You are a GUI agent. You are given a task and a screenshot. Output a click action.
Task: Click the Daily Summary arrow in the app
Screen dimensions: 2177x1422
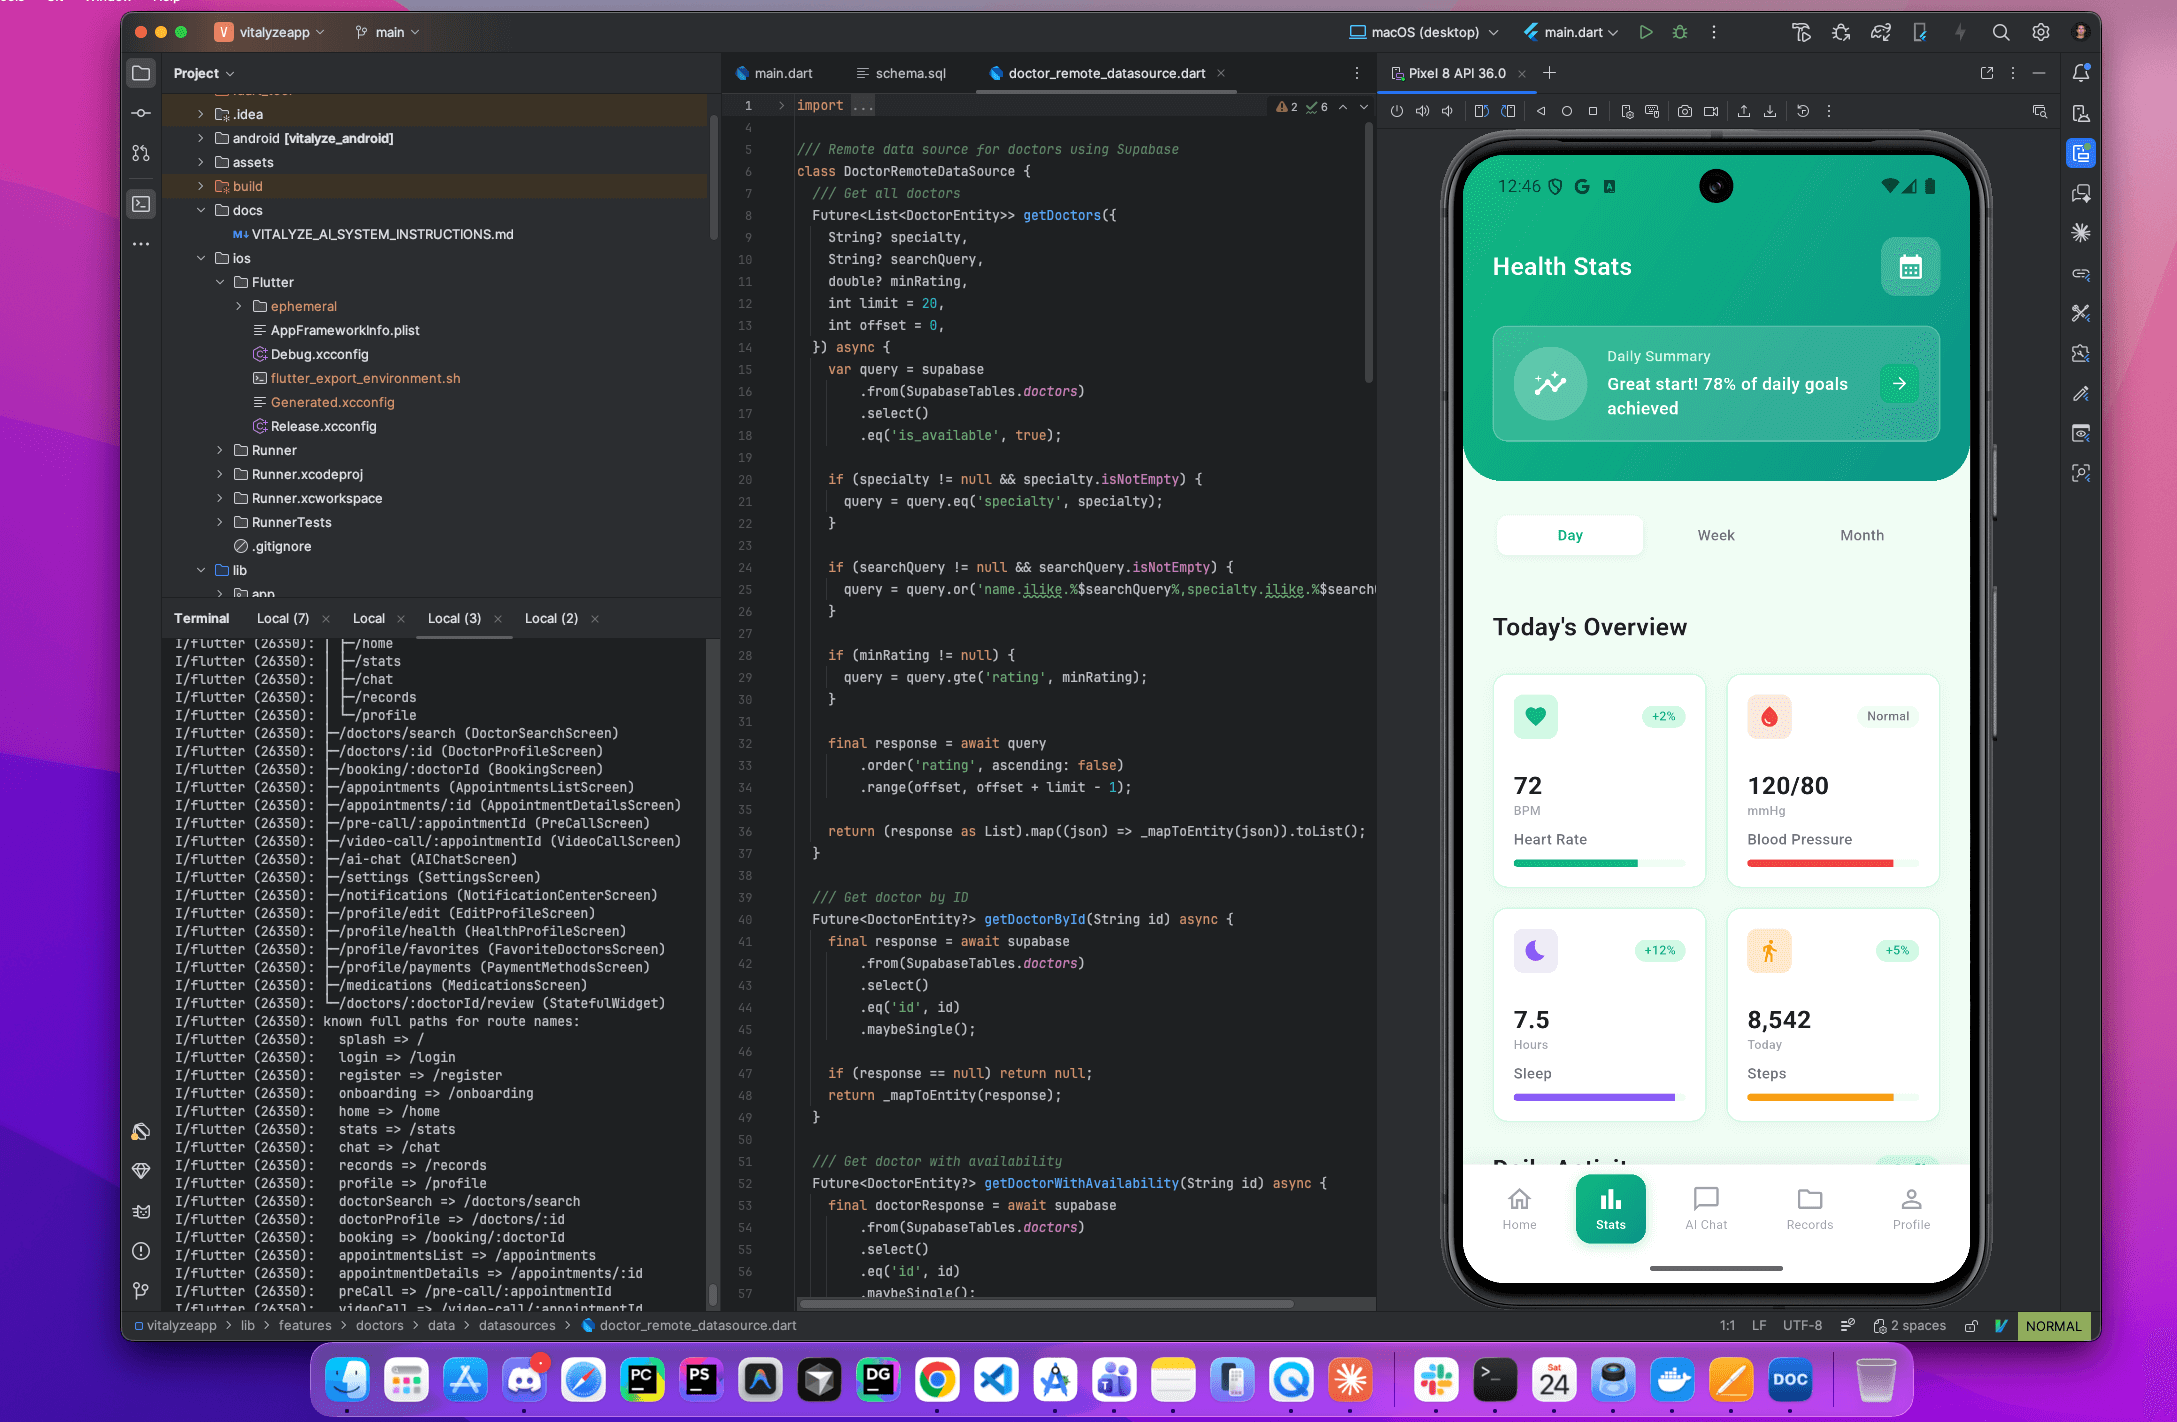[x=1898, y=383]
